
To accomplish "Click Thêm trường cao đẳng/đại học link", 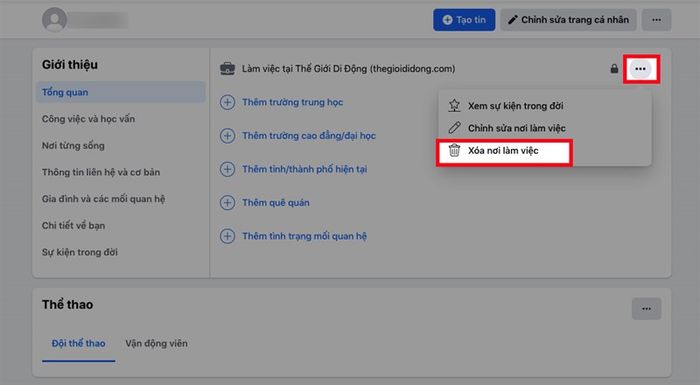I will coord(309,136).
